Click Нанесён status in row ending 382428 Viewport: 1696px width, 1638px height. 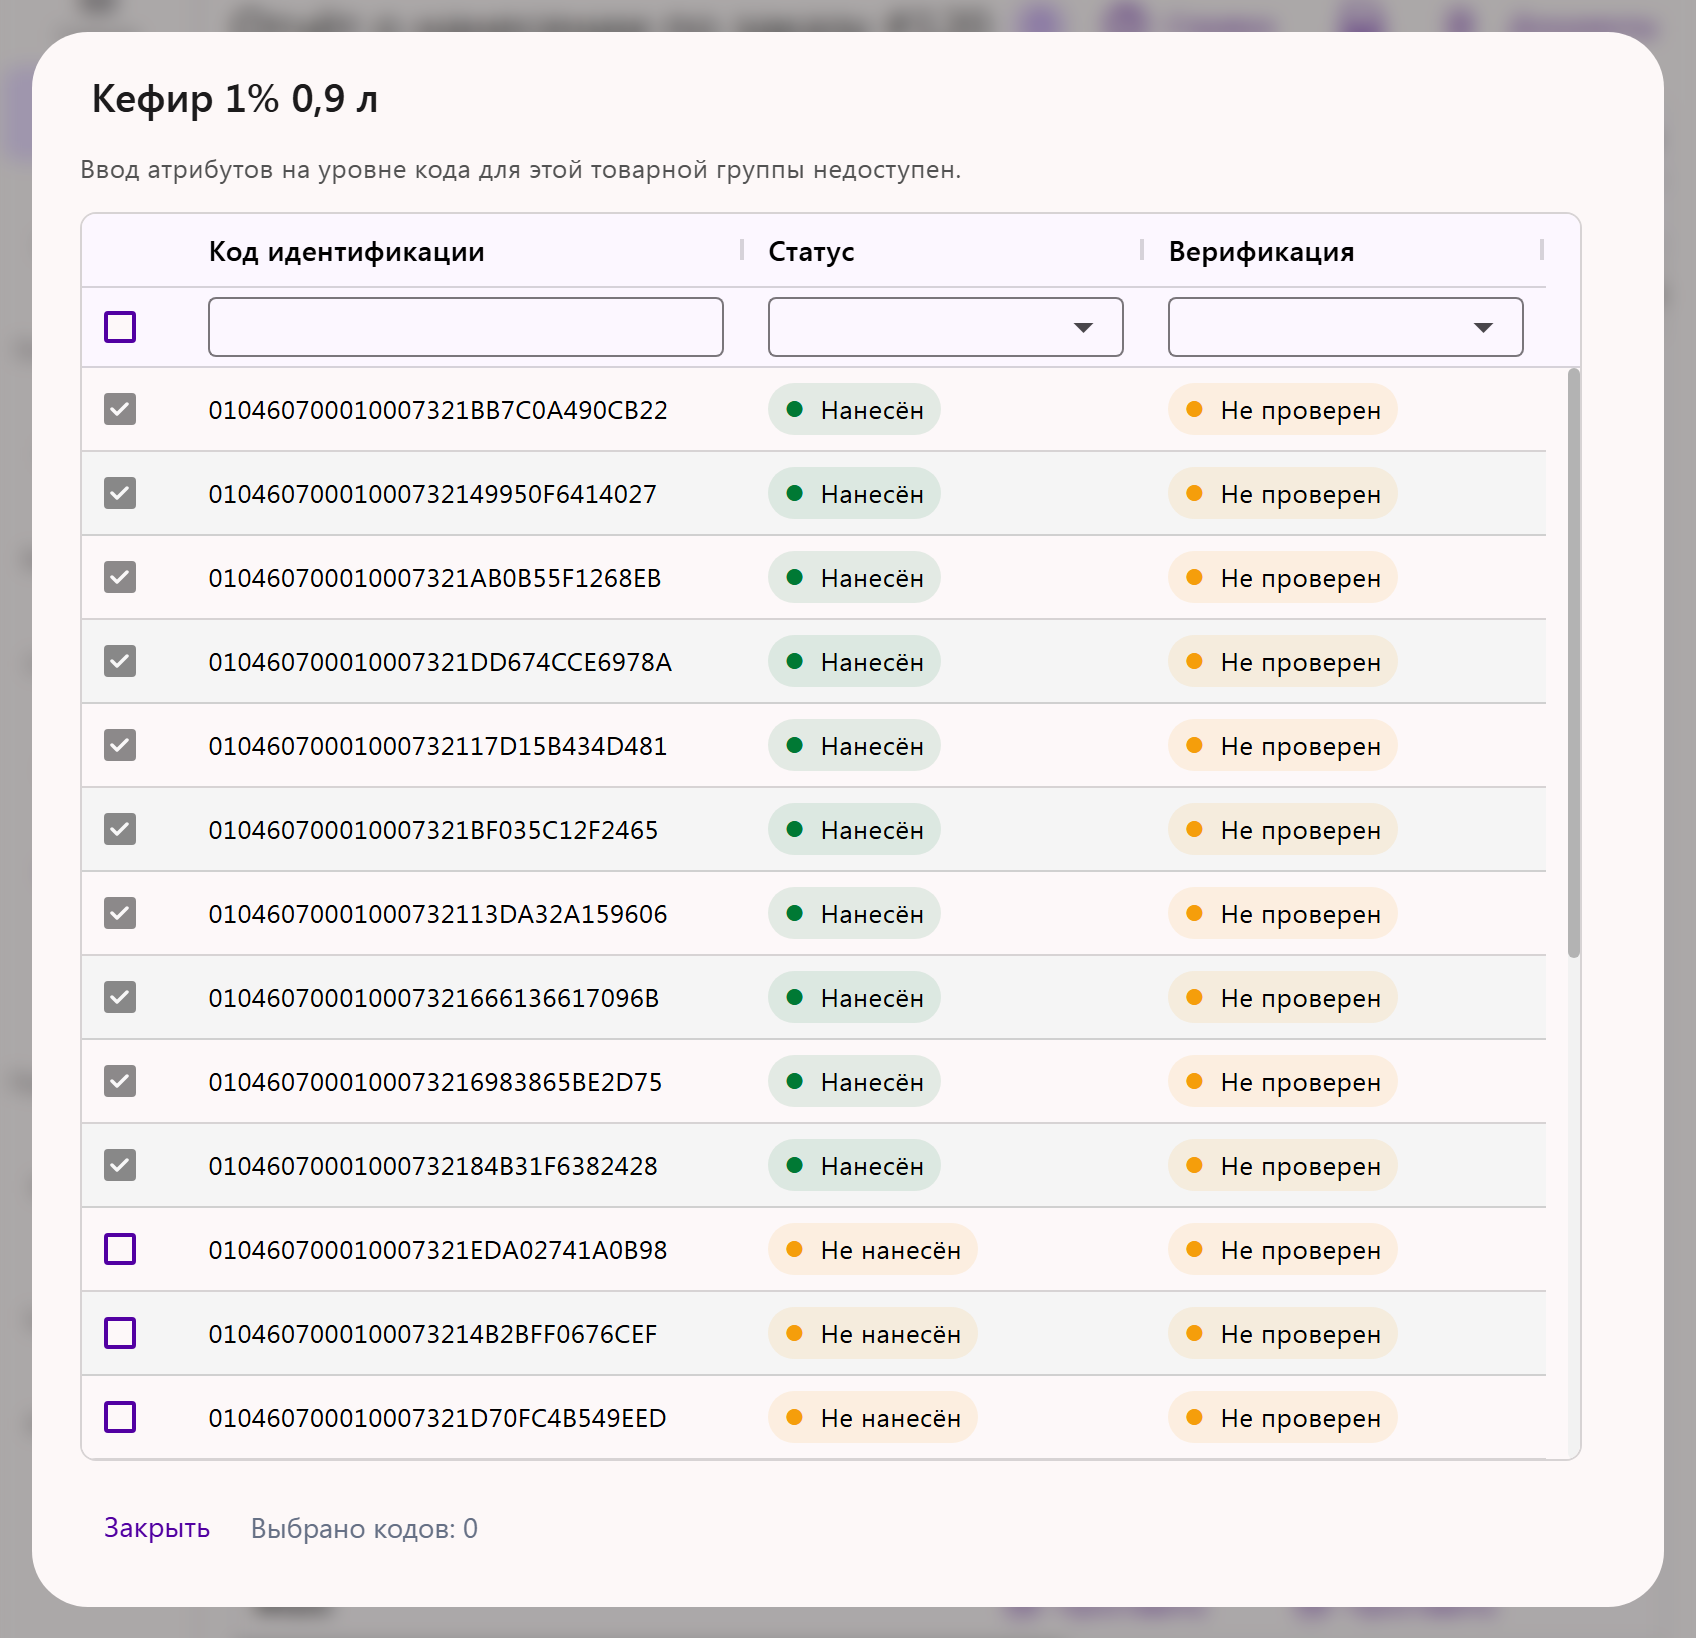coord(854,1165)
